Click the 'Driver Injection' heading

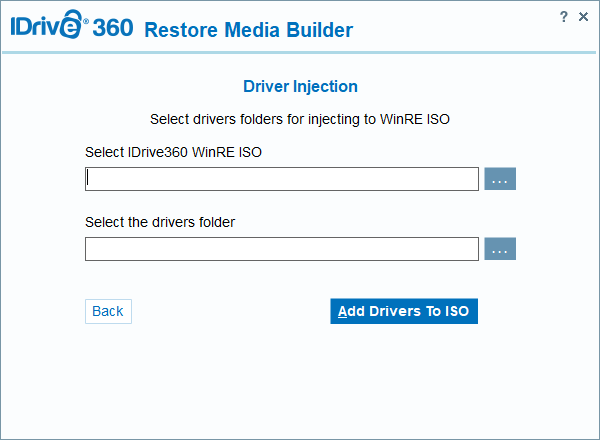pos(300,87)
